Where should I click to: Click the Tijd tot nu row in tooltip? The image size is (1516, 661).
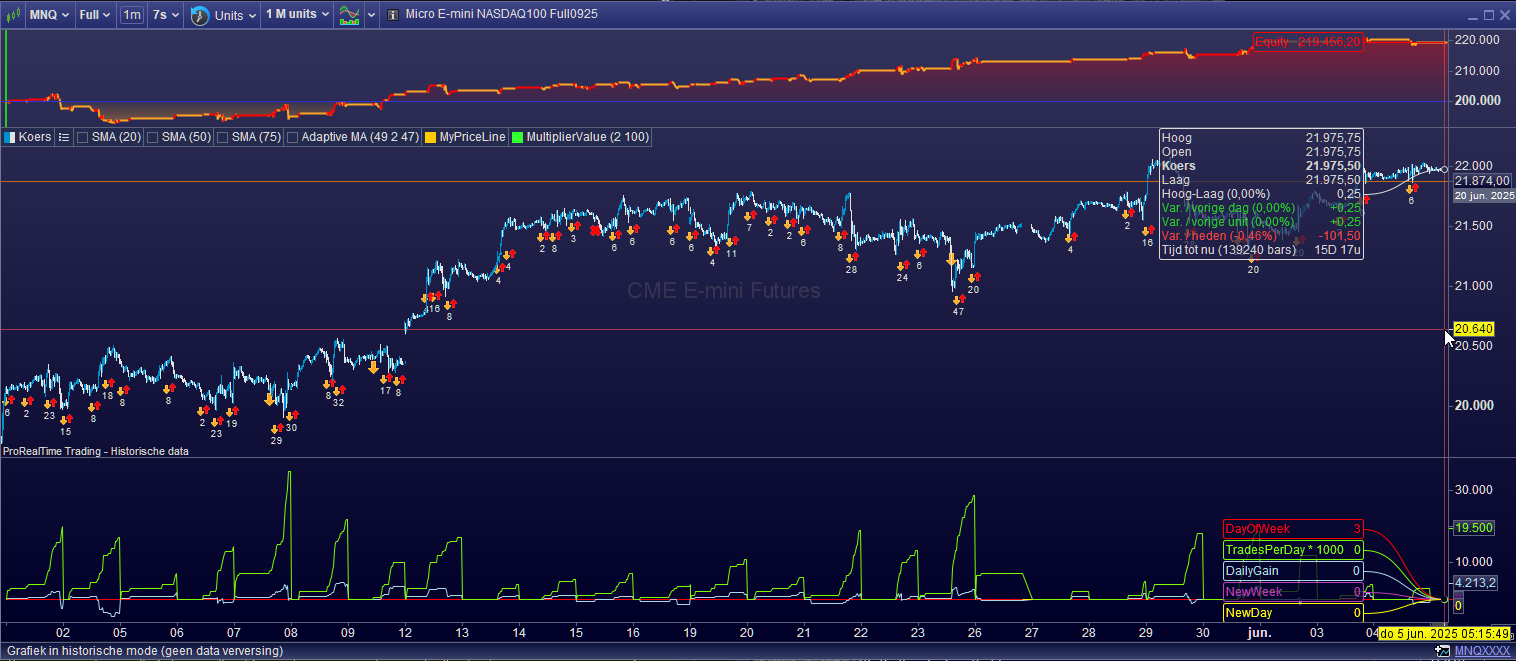pos(1261,250)
